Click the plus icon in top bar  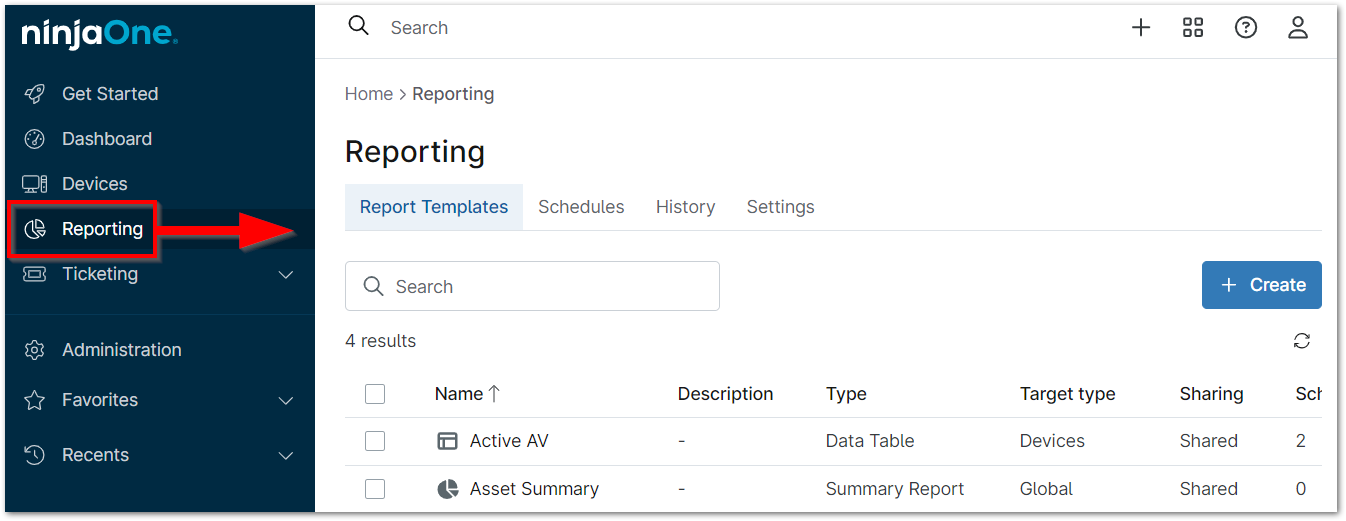tap(1141, 28)
